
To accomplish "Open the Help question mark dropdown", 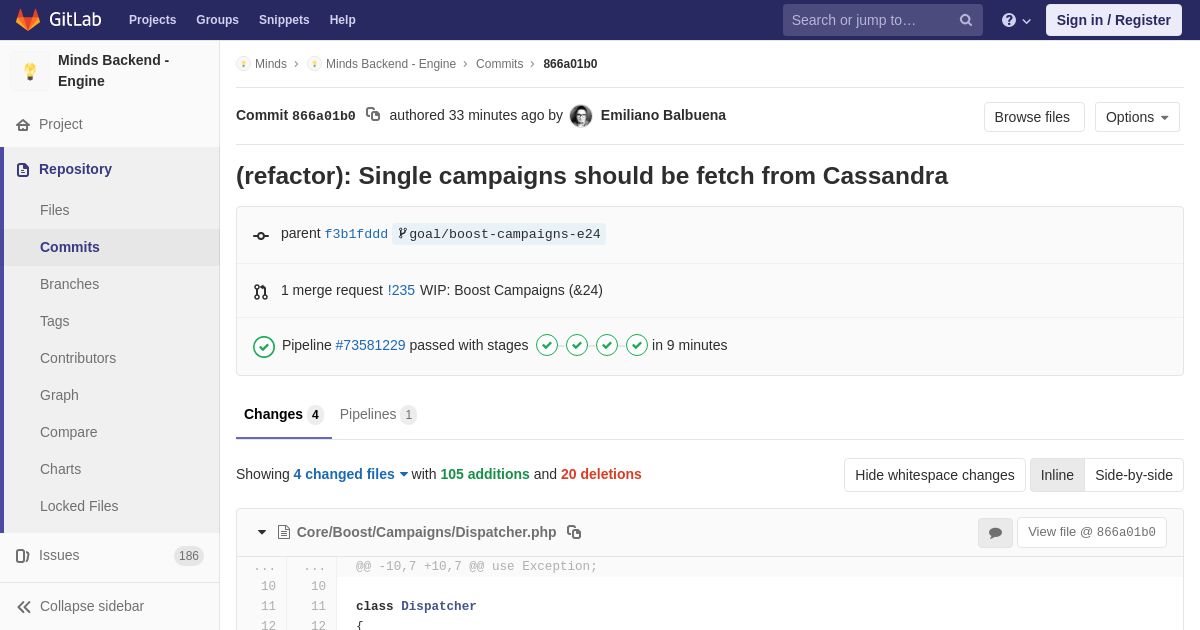I will 1016,20.
